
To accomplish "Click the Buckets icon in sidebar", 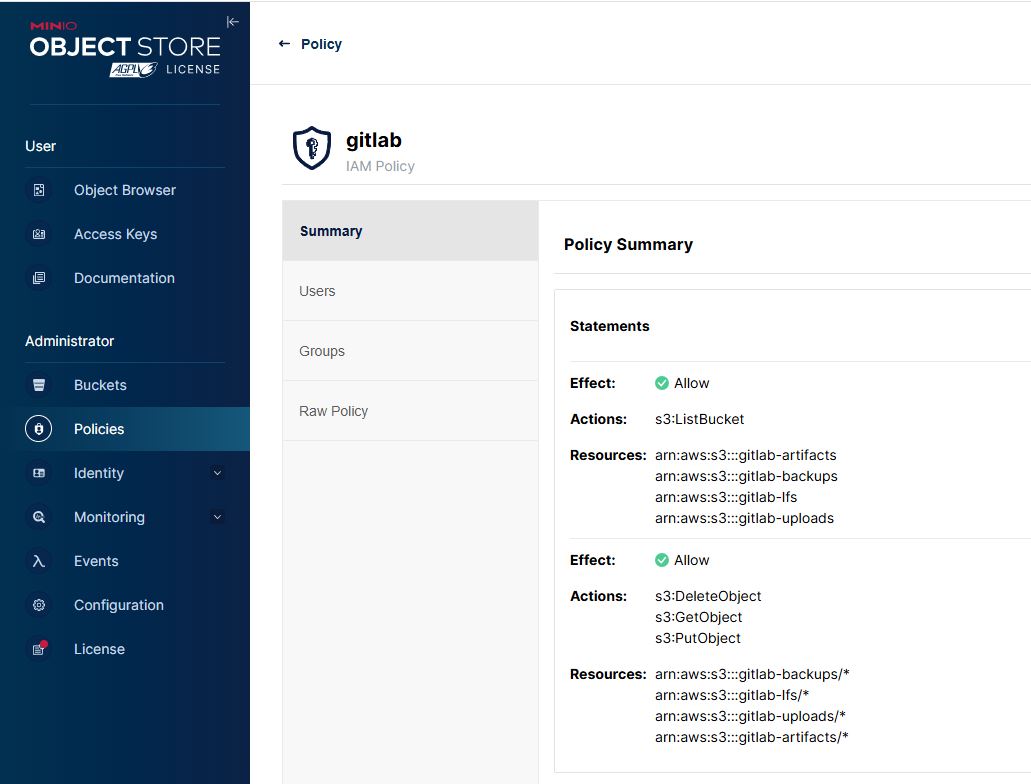I will point(39,385).
